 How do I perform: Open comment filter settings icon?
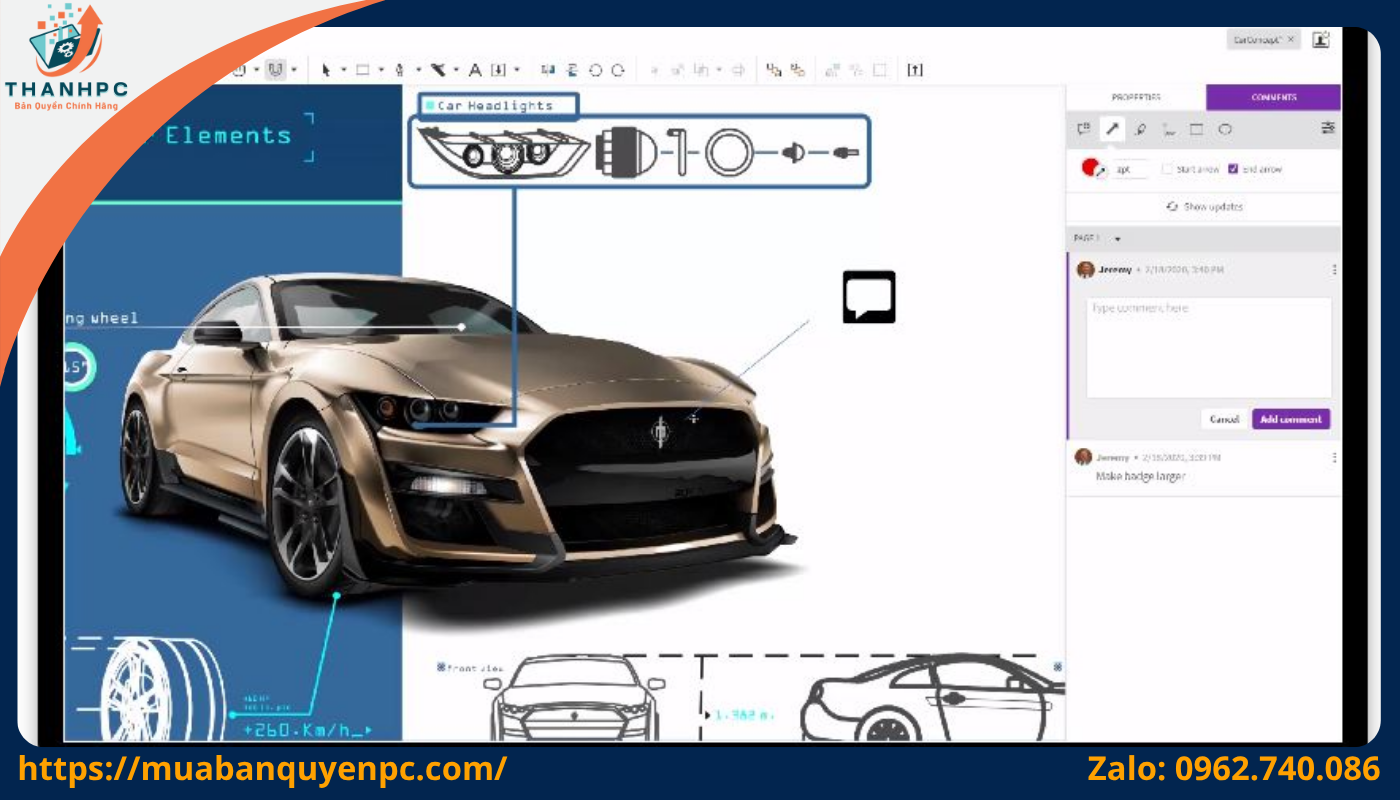(1327, 128)
